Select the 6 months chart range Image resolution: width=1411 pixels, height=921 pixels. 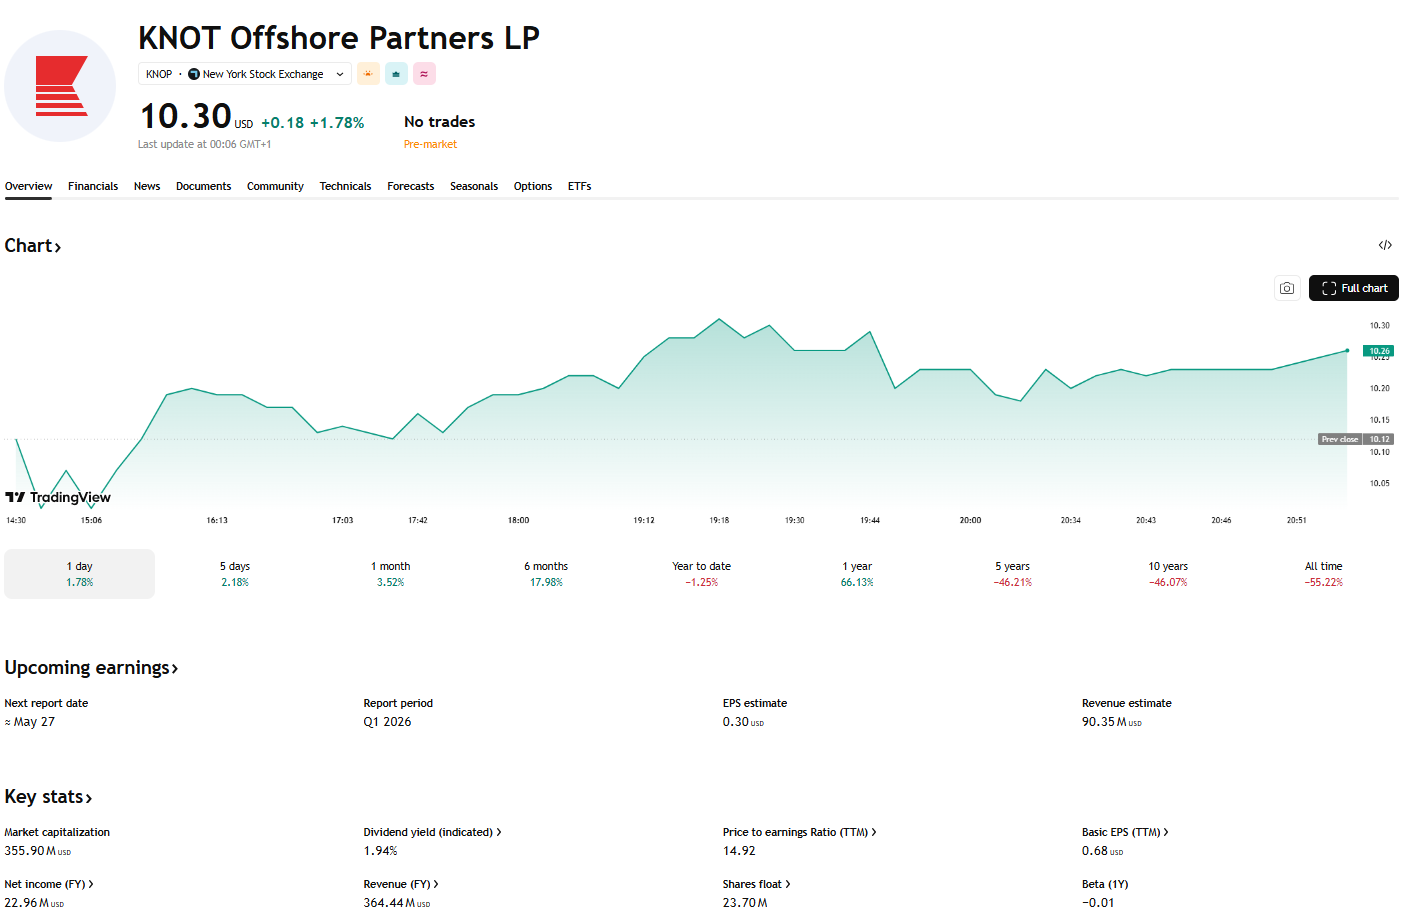point(546,574)
